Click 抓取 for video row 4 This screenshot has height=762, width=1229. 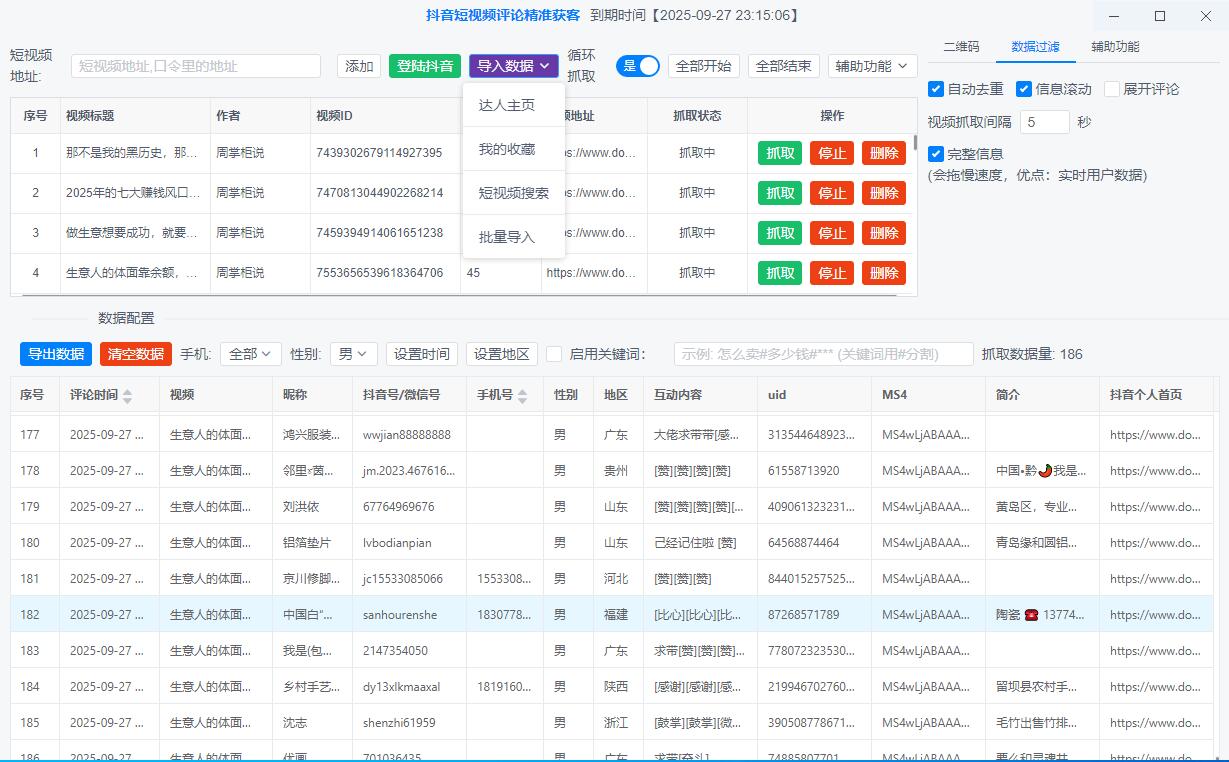(x=780, y=273)
